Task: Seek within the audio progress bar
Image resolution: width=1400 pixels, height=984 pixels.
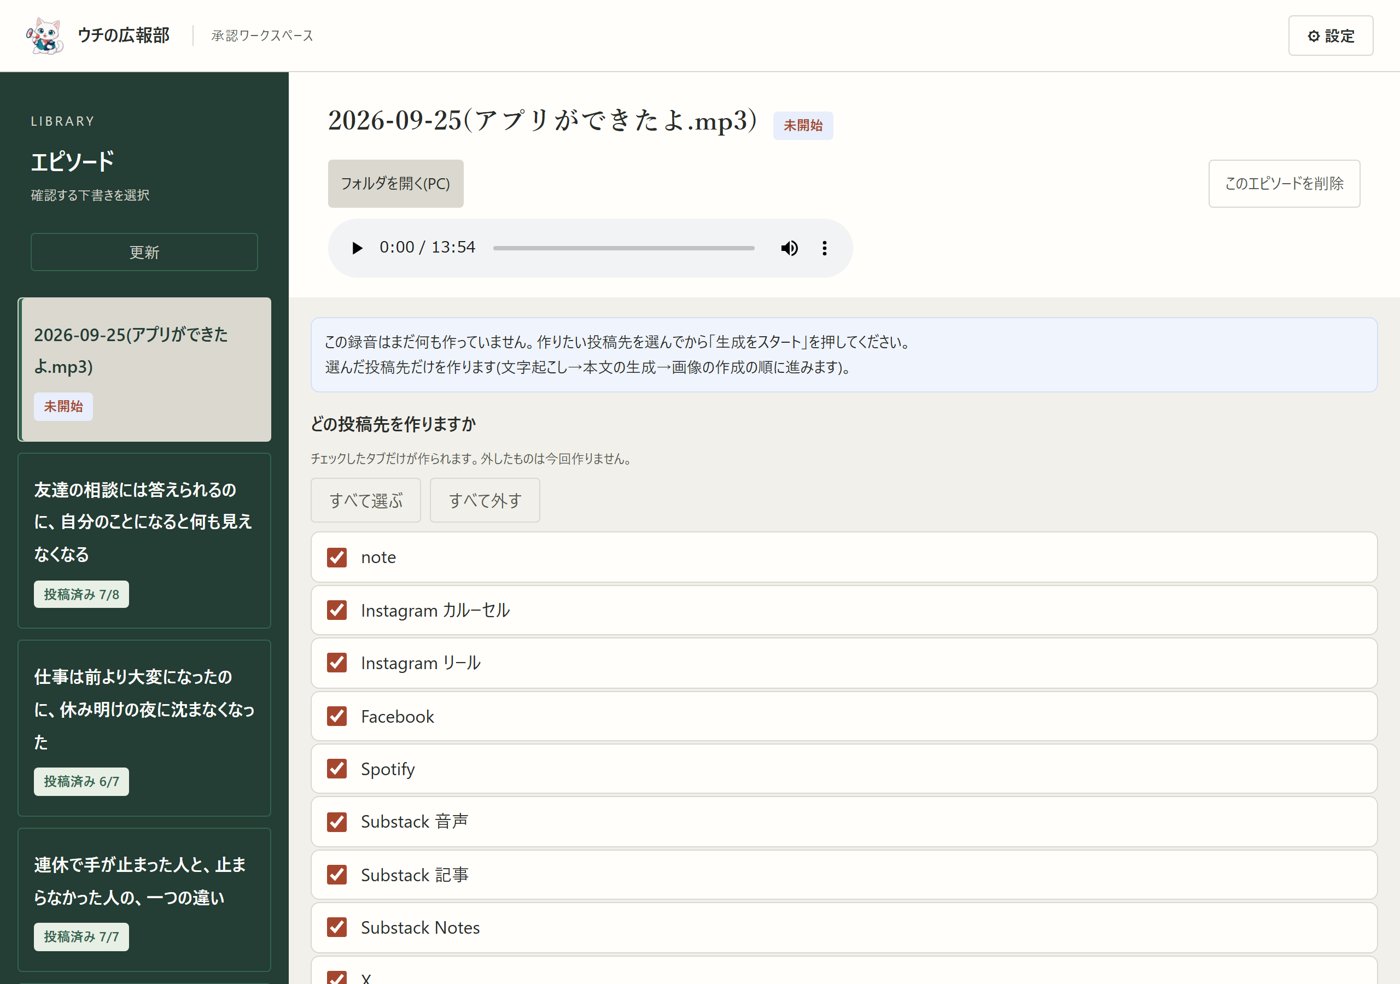Action: tap(624, 248)
